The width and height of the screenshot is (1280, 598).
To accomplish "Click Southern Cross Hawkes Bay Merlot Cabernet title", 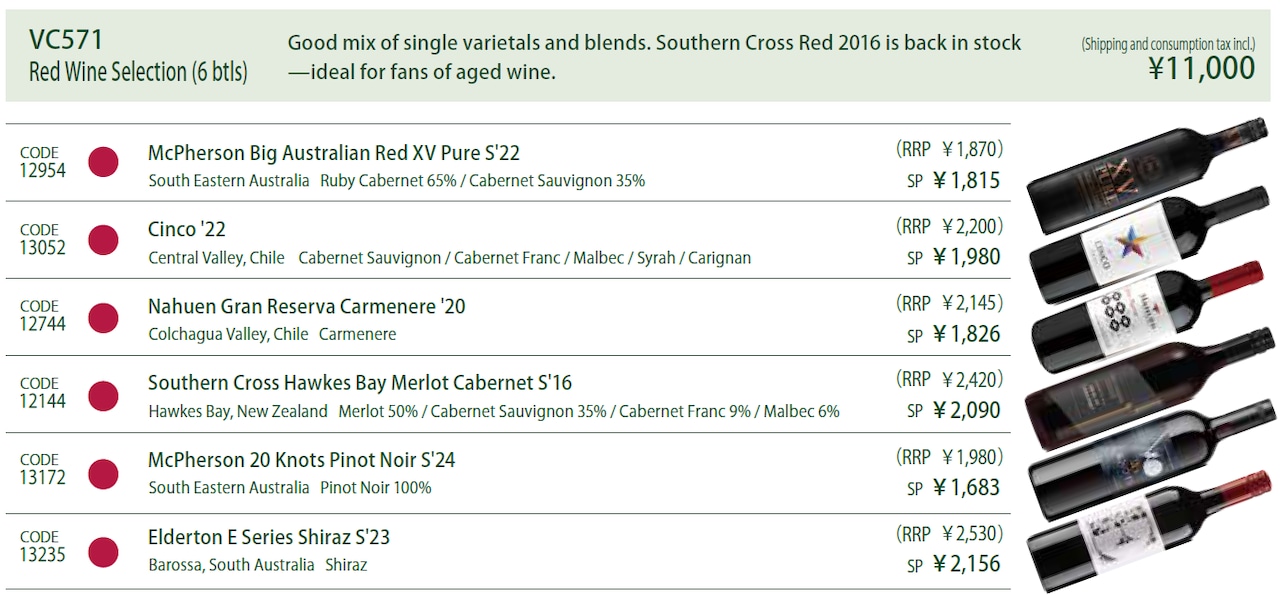I will click(360, 383).
